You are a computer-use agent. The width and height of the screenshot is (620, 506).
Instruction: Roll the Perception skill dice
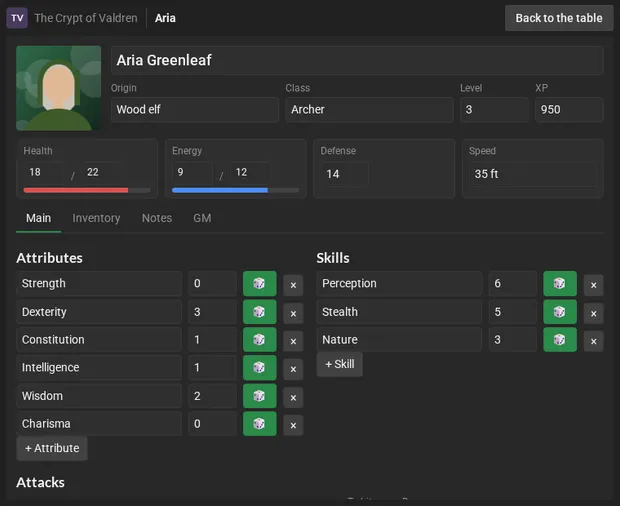560,283
